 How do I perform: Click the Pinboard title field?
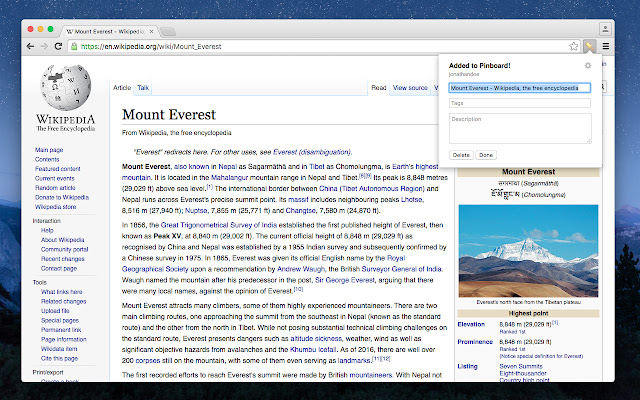pos(520,88)
